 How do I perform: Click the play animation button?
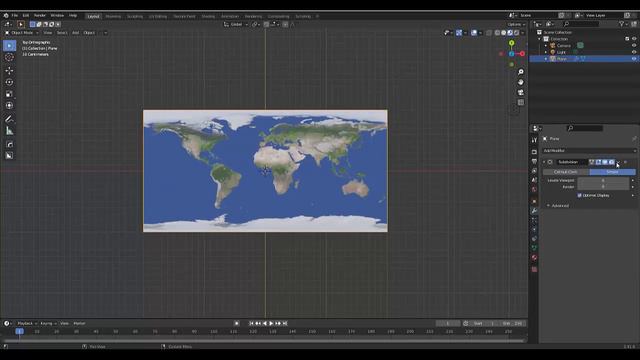coord(271,323)
